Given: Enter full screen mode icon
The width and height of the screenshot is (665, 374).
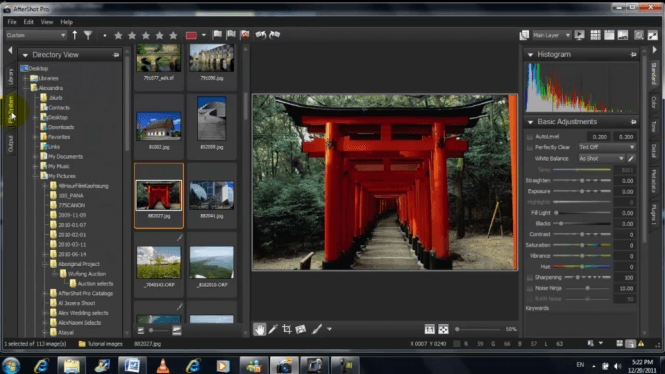Looking at the screenshot, I should tap(653, 35).
